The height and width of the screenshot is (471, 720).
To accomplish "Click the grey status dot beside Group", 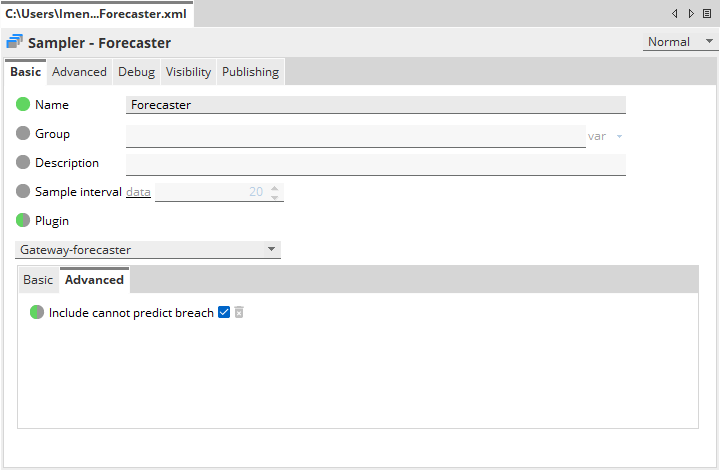I will click(23, 133).
